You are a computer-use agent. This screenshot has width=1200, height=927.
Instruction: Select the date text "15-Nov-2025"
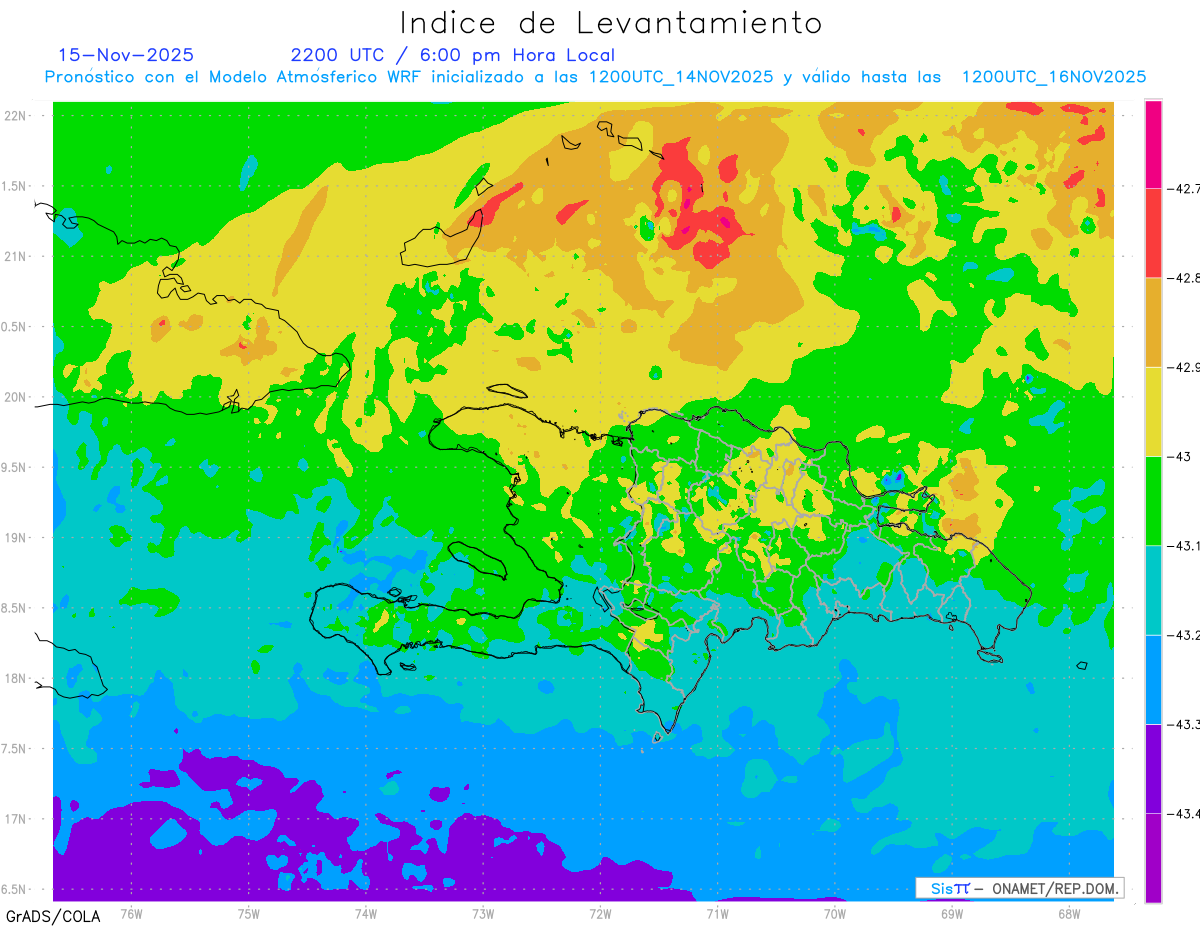click(x=126, y=55)
